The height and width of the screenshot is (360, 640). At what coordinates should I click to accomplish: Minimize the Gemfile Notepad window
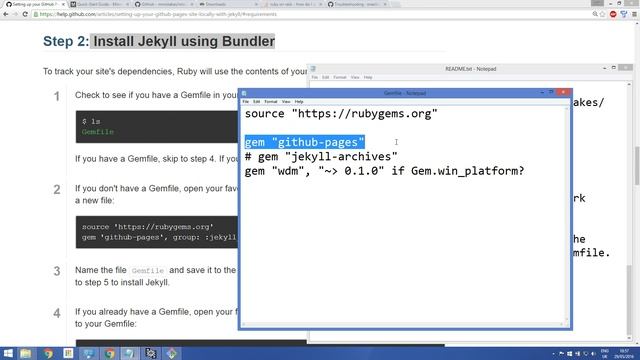point(542,93)
